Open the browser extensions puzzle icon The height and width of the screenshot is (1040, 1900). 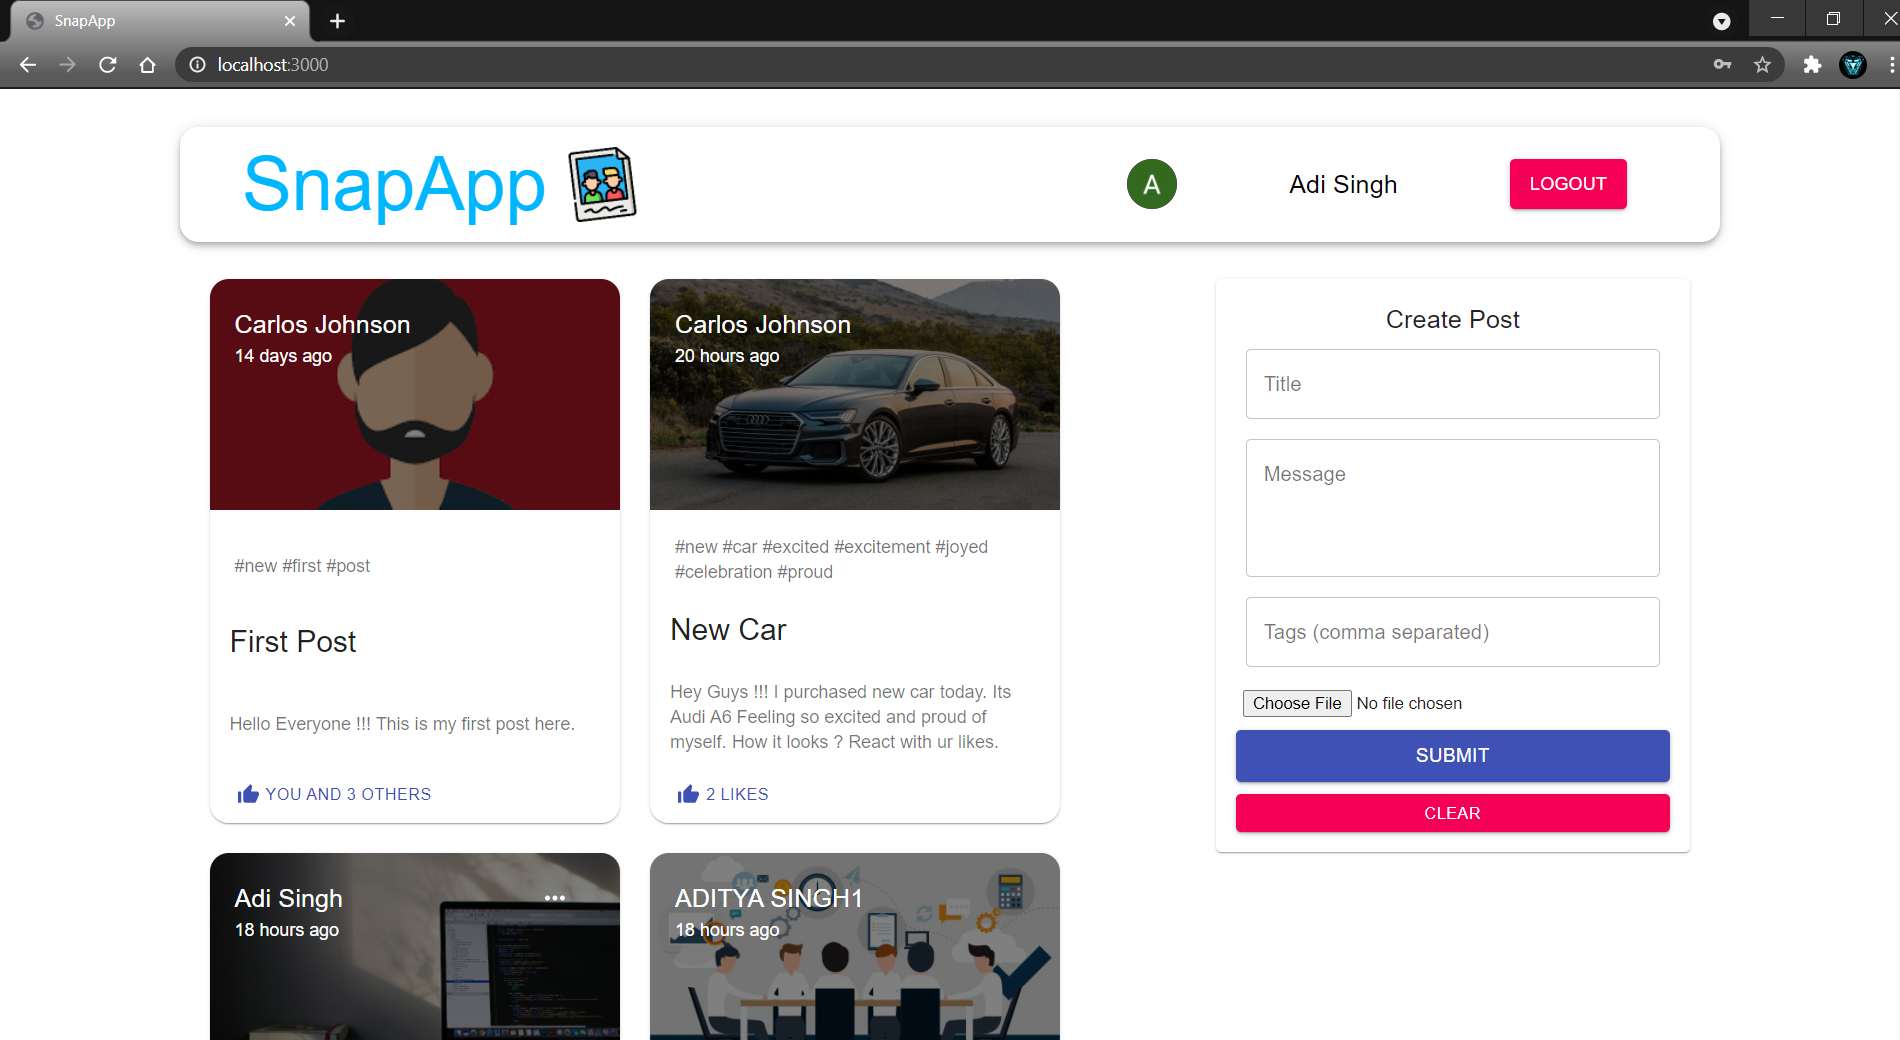tap(1812, 64)
